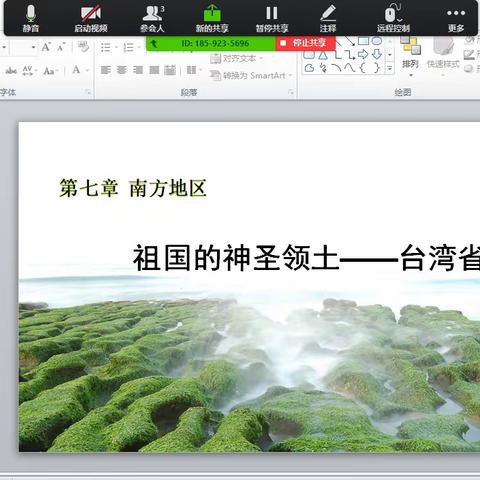The width and height of the screenshot is (480, 480).
Task: Select the elbow arrow connector shape
Action: click(349, 55)
